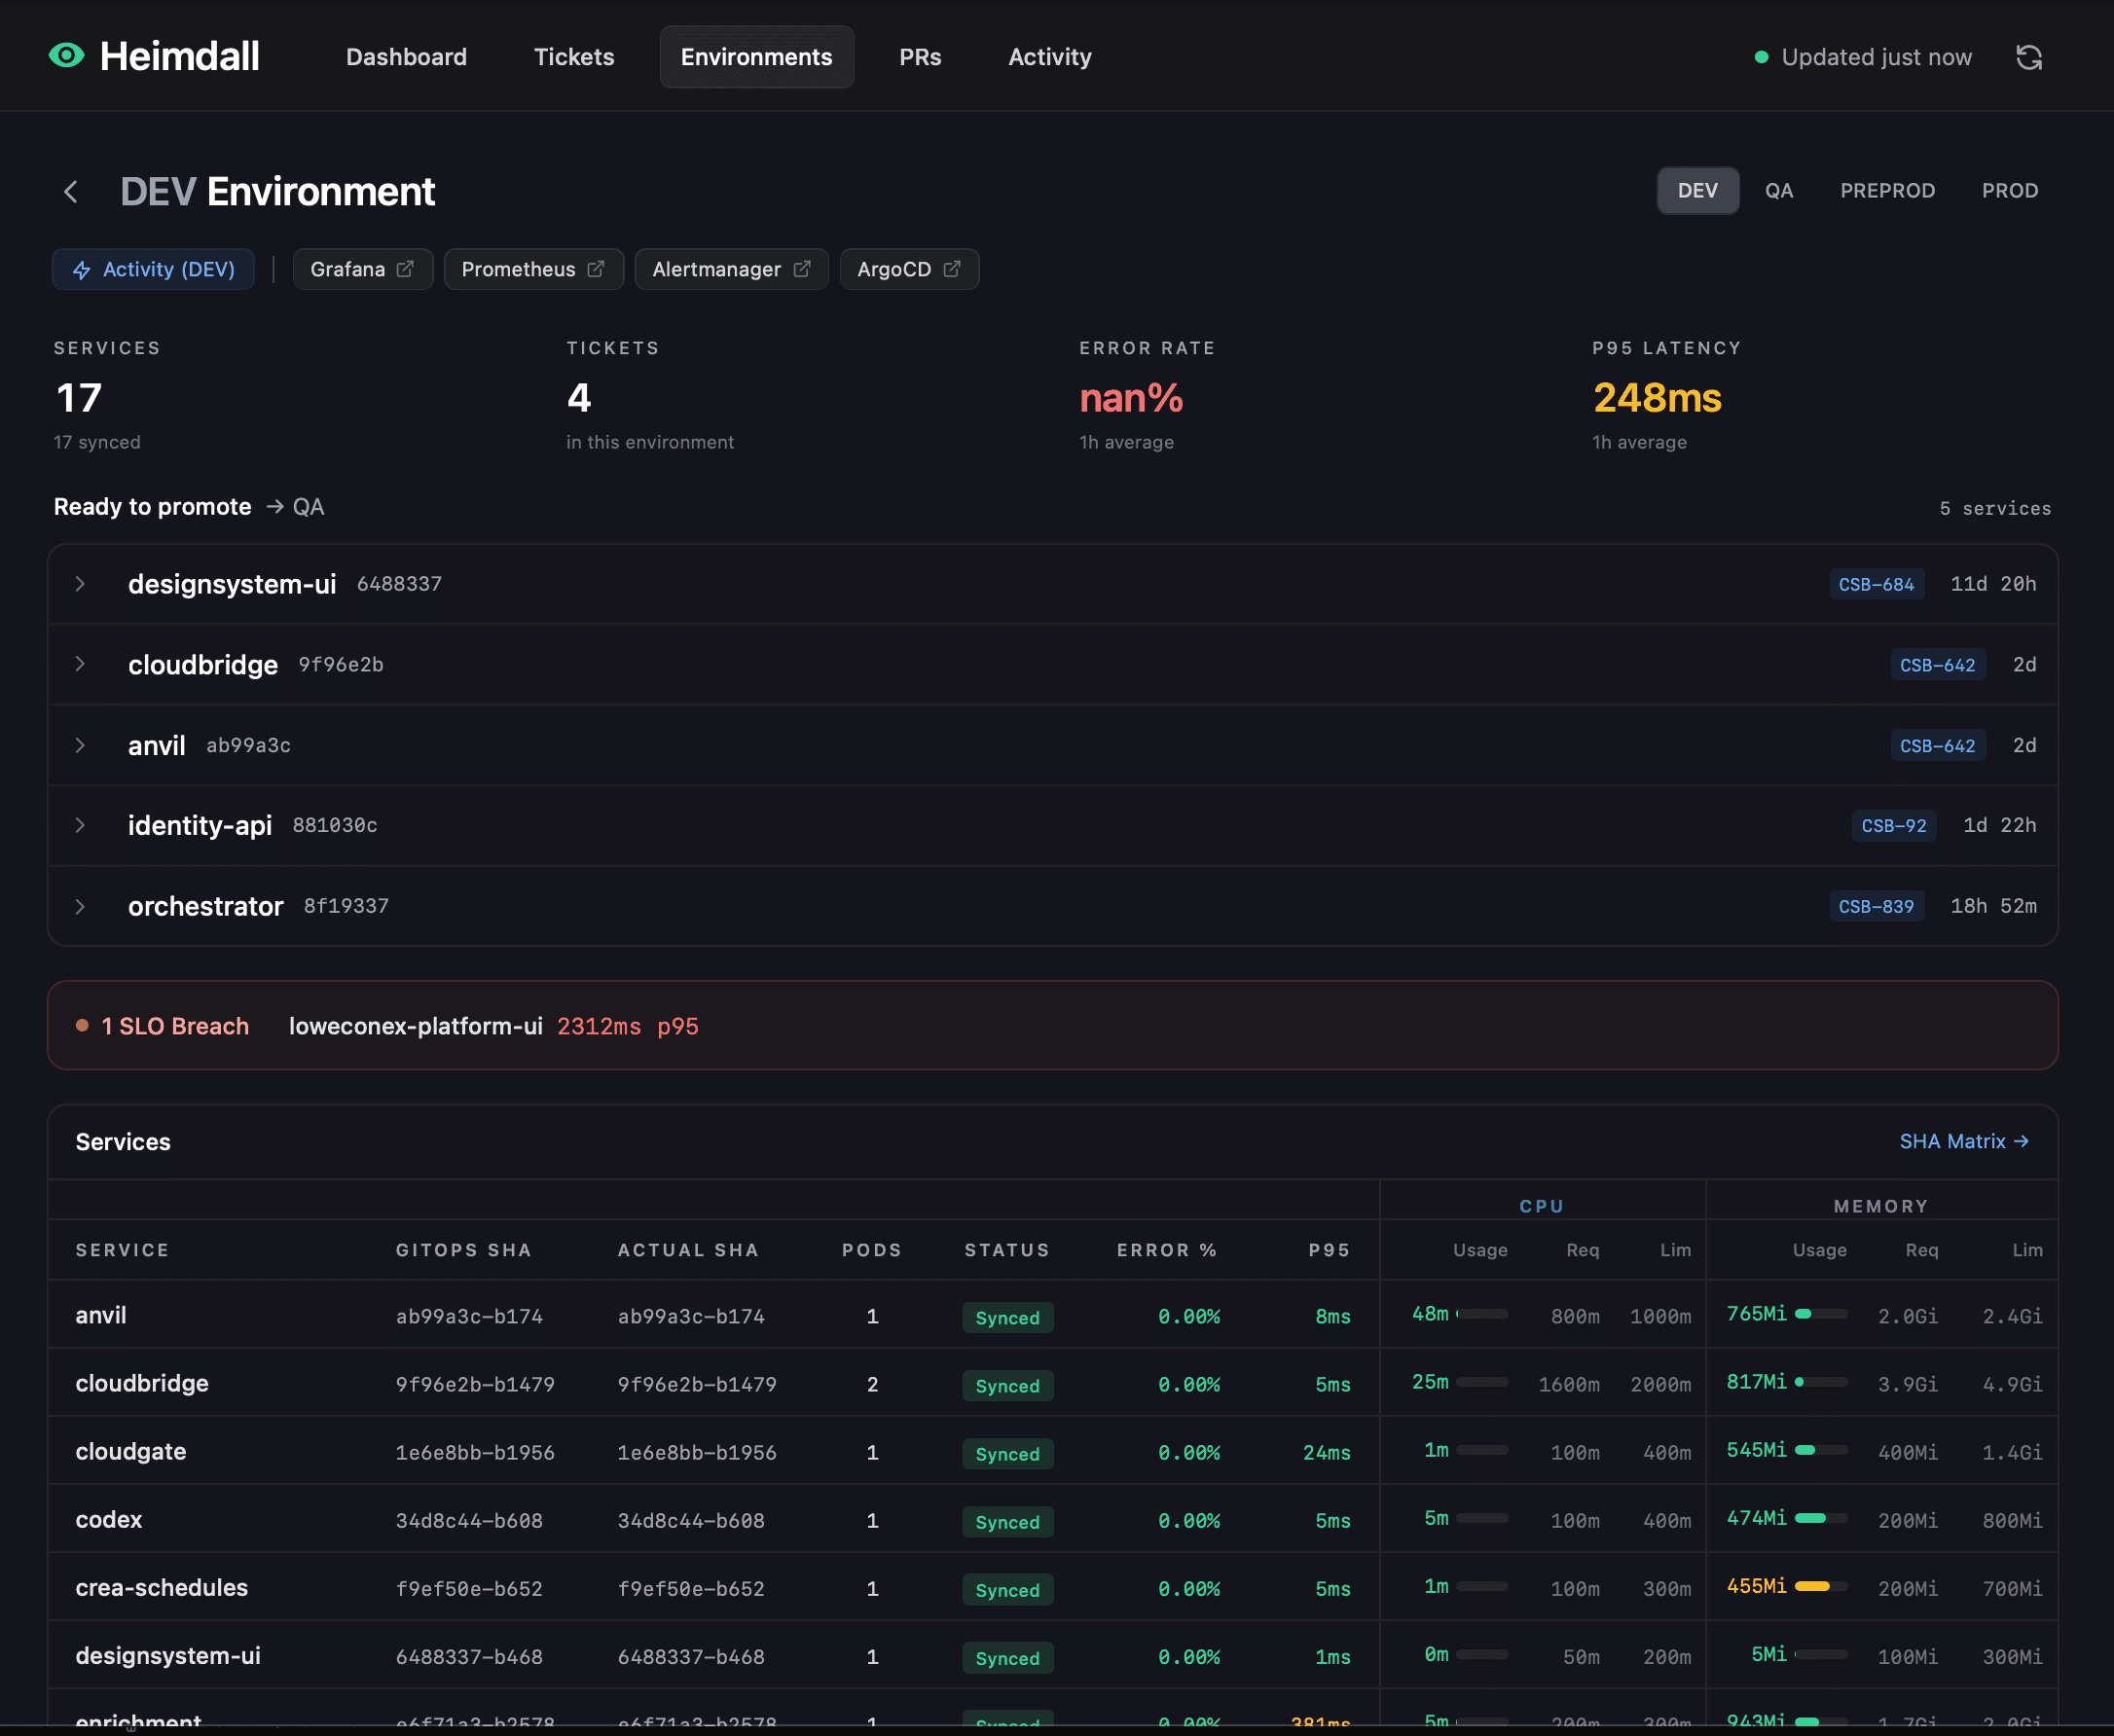Screen dimensions: 2114x1736
Task: Click the cloudgate 24ms P95 value
Action: [x=1326, y=1452]
